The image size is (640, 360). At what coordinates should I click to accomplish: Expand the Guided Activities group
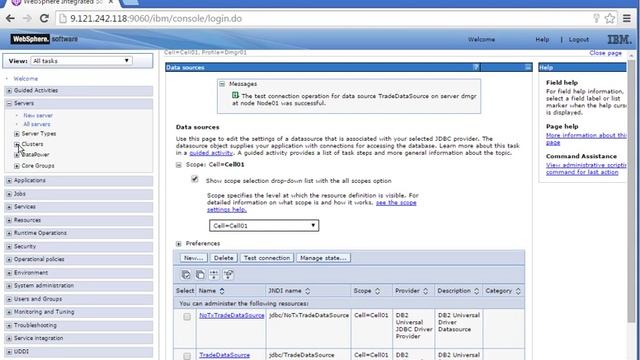[9, 91]
